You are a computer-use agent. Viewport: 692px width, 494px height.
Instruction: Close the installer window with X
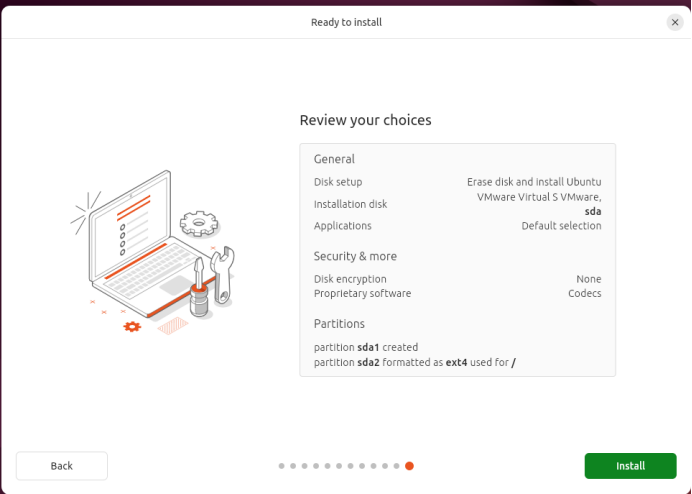click(675, 22)
